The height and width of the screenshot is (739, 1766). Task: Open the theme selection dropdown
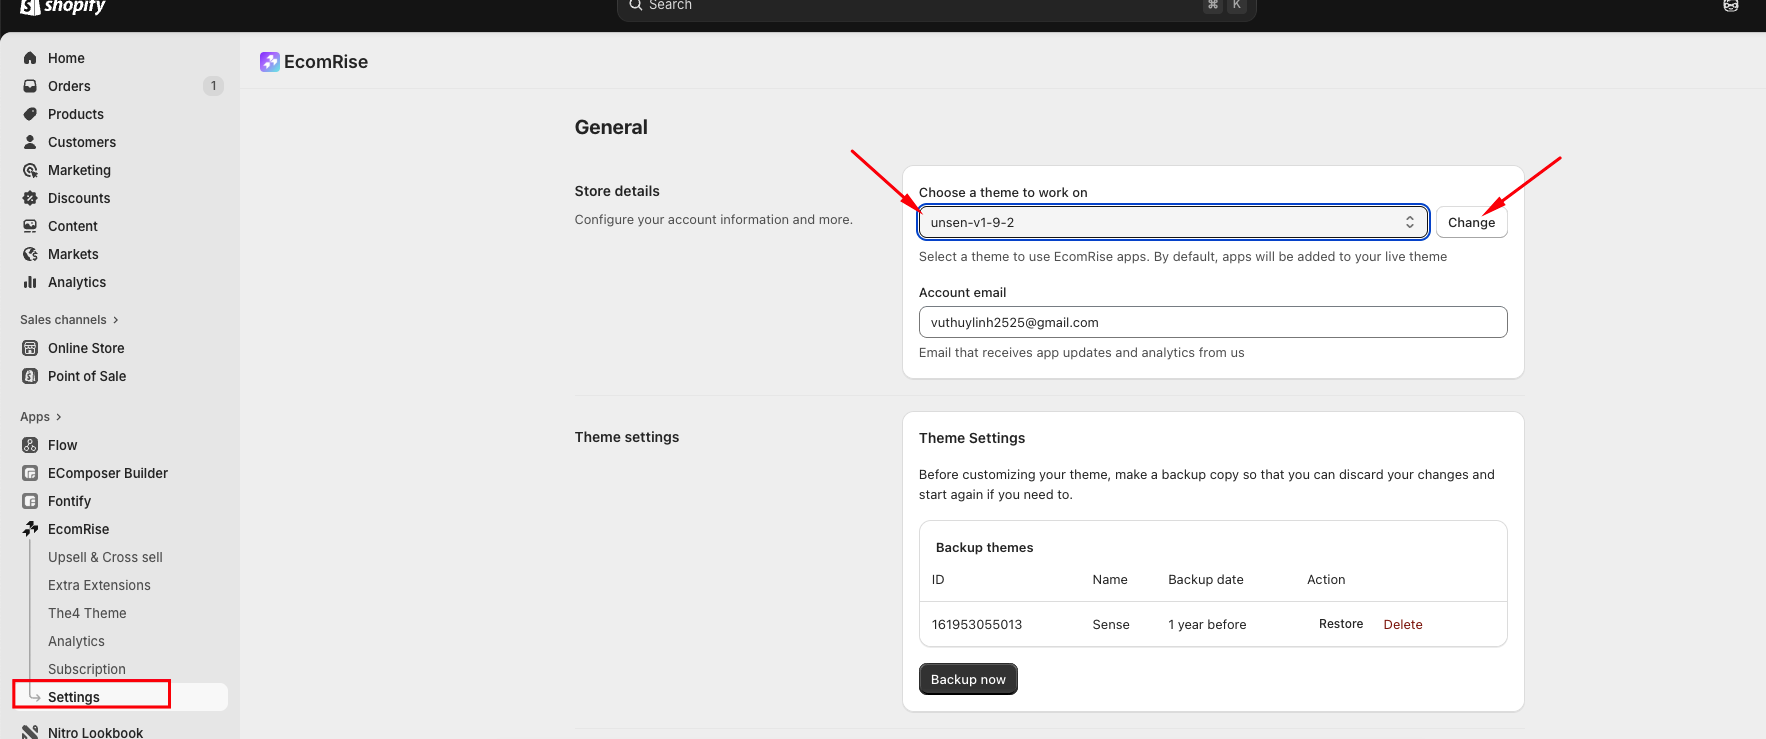tap(1173, 222)
